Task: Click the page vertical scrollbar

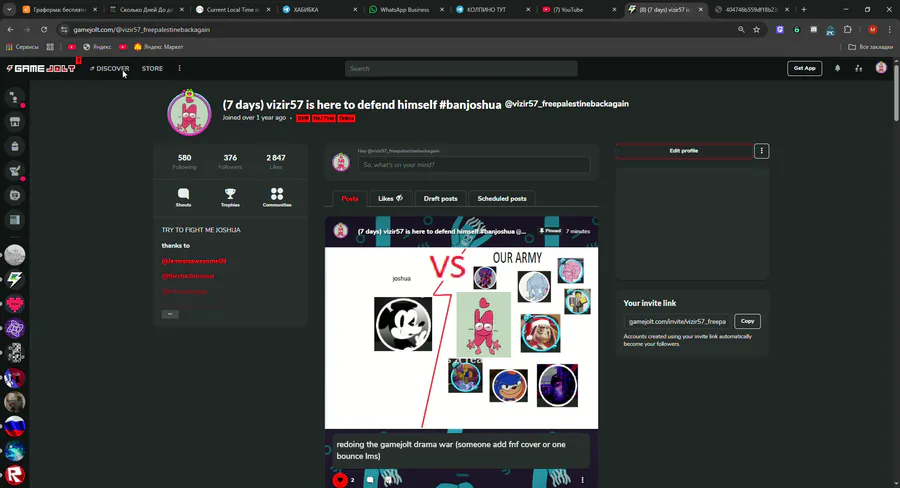Action: [x=896, y=92]
